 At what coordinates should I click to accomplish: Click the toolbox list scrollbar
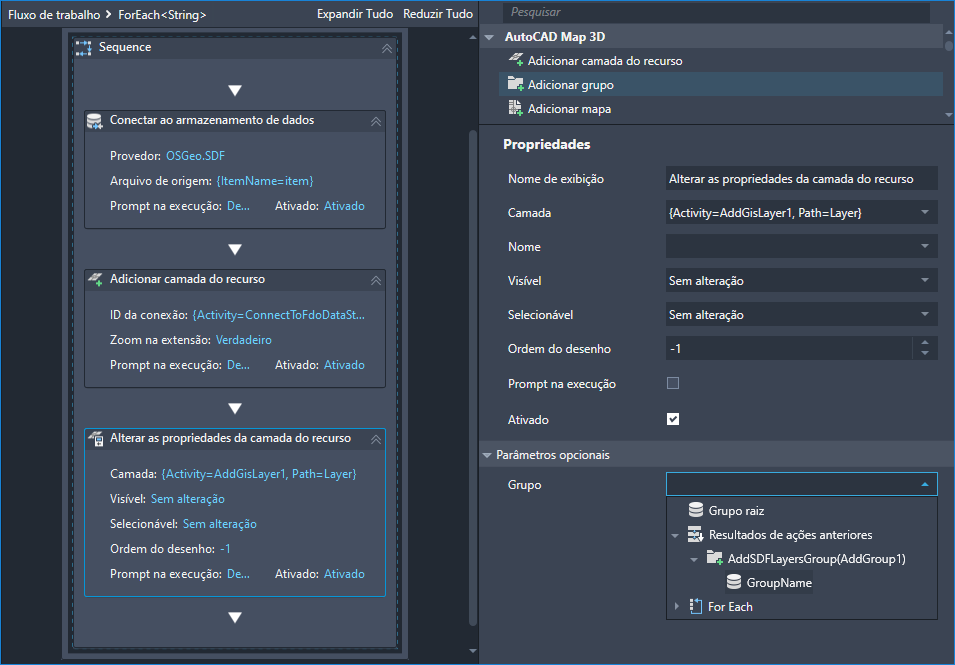(948, 45)
